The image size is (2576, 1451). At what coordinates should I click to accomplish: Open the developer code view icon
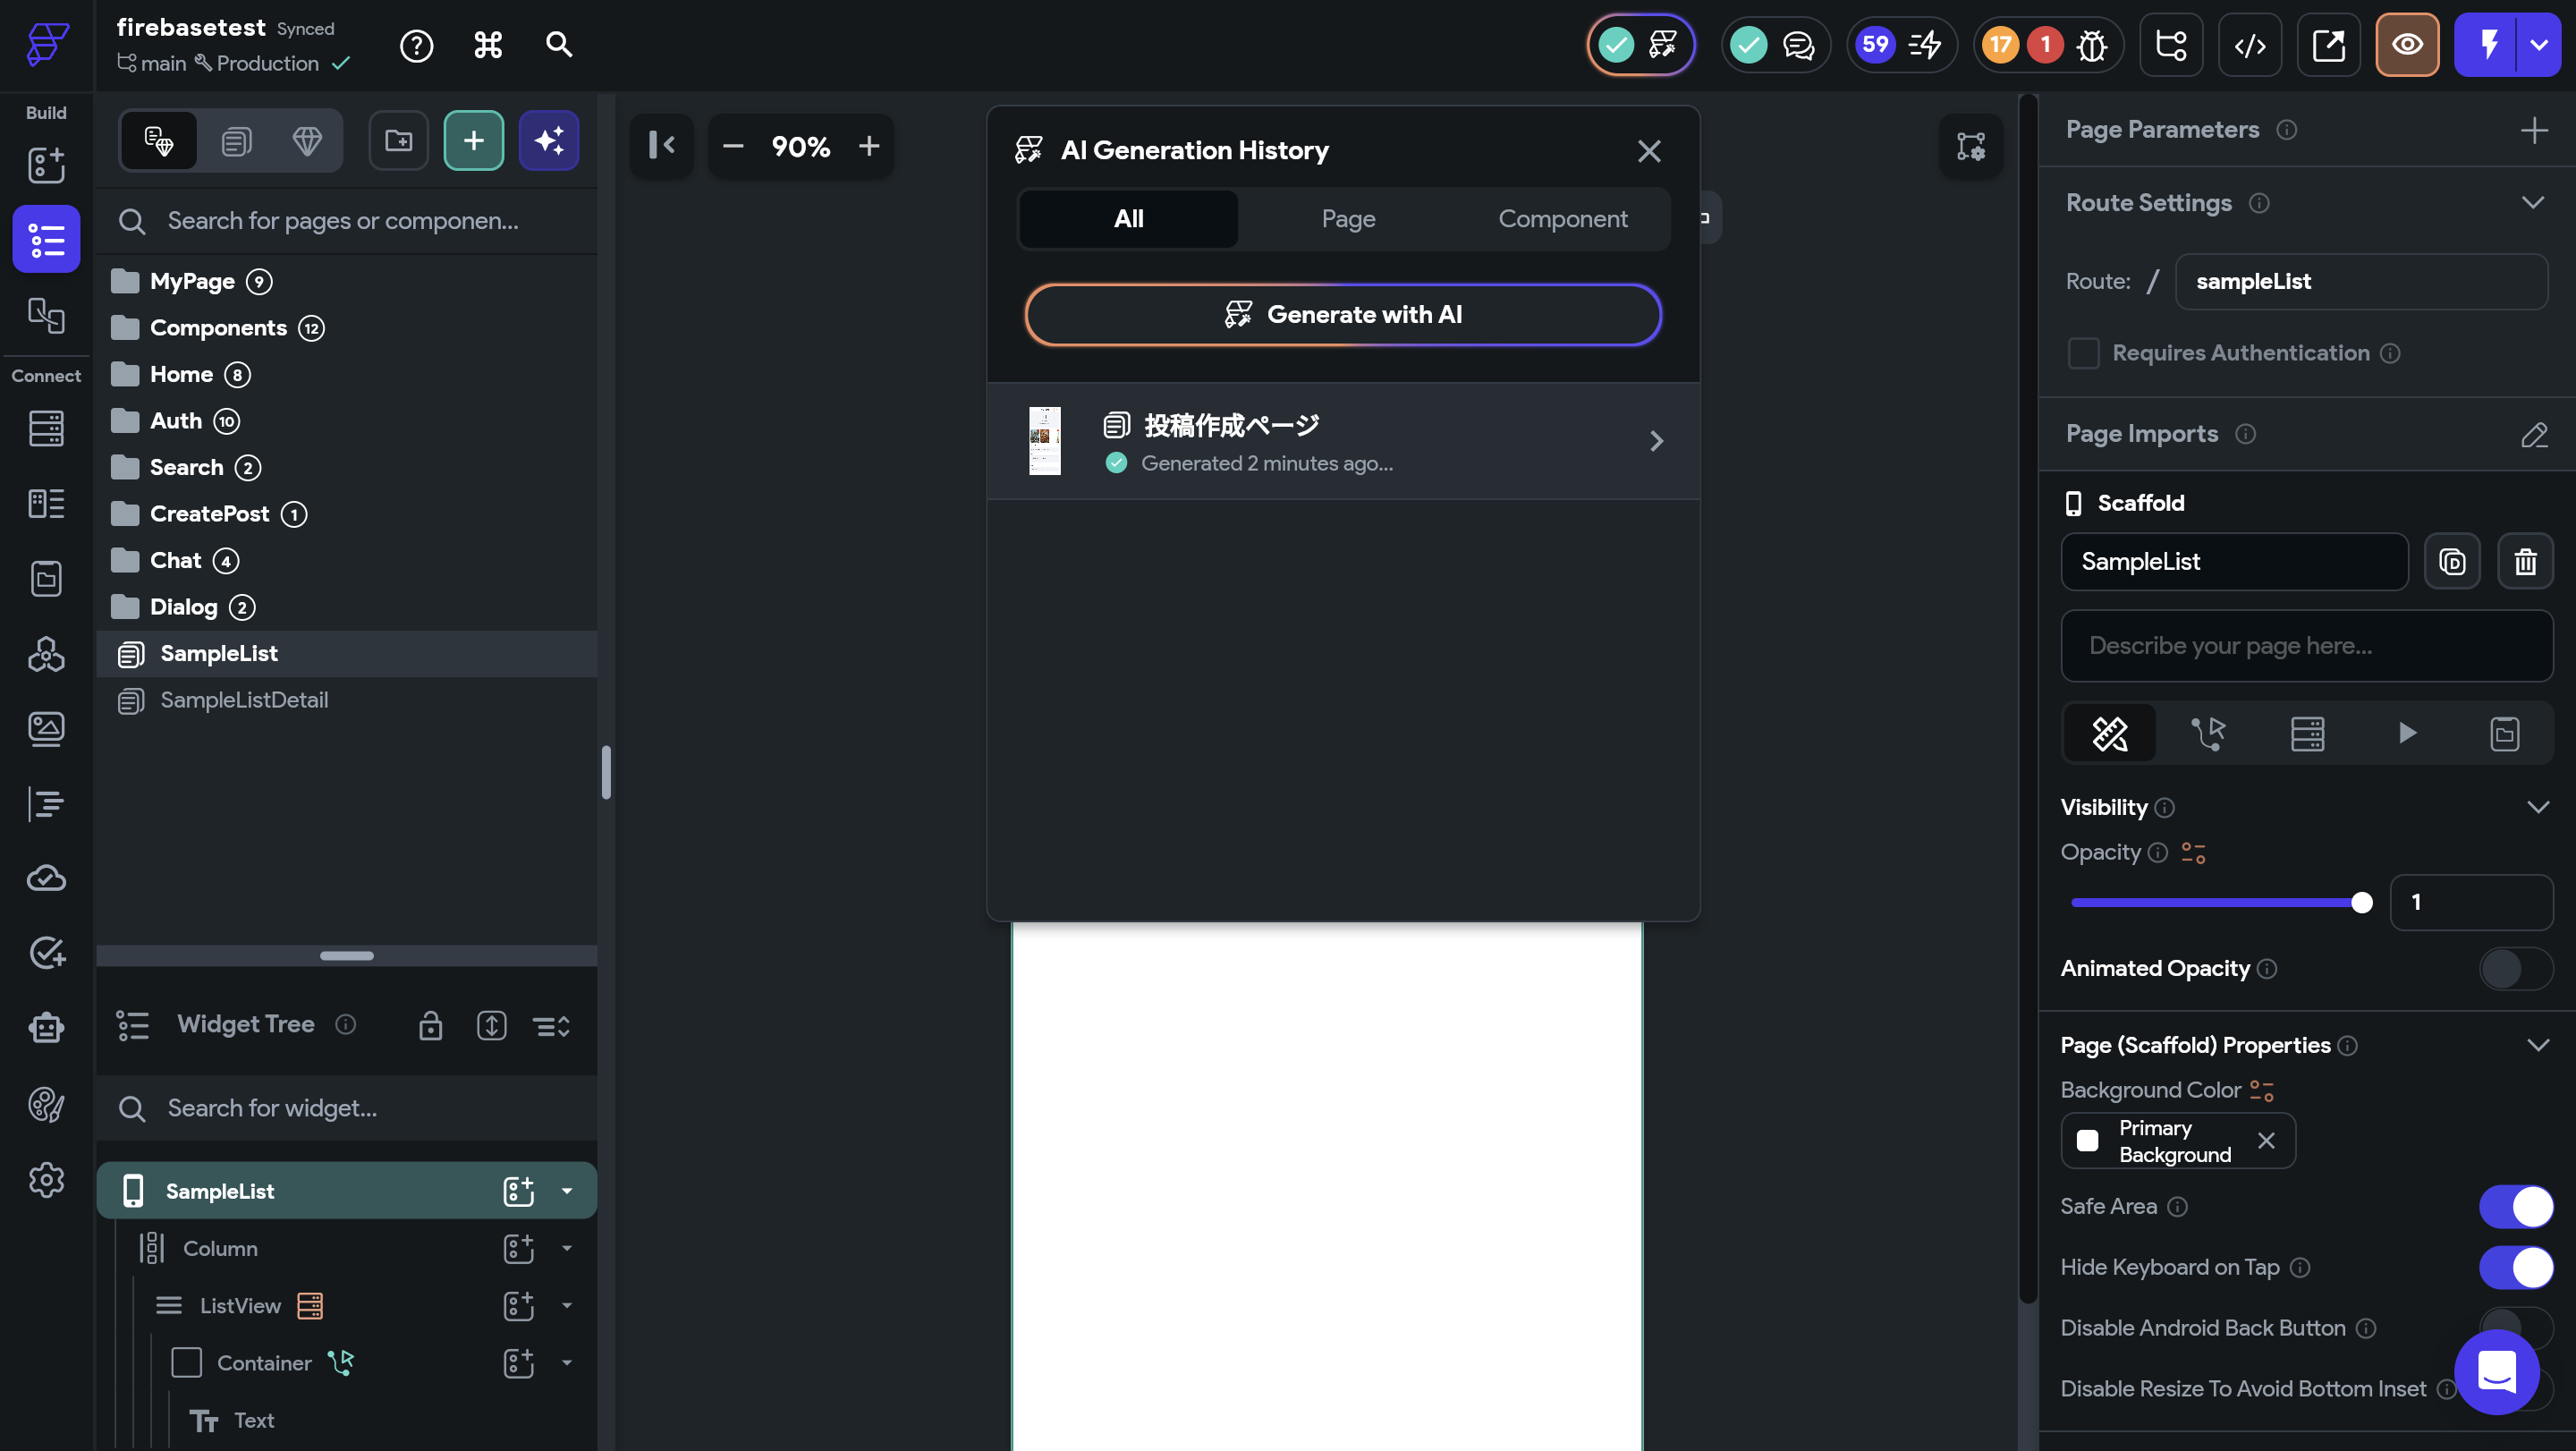pyautogui.click(x=2249, y=45)
